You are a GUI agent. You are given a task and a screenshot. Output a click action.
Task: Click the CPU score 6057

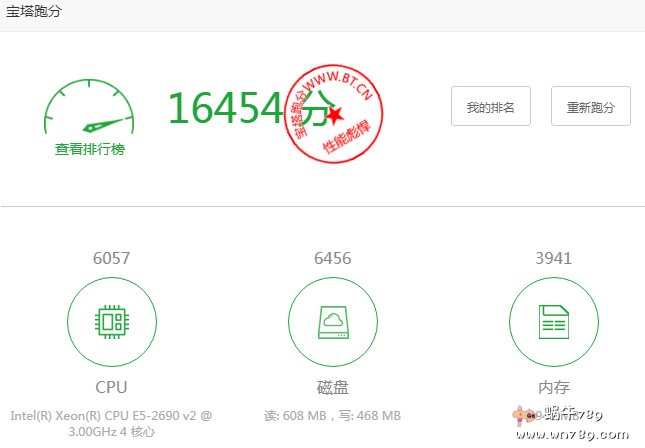point(111,258)
